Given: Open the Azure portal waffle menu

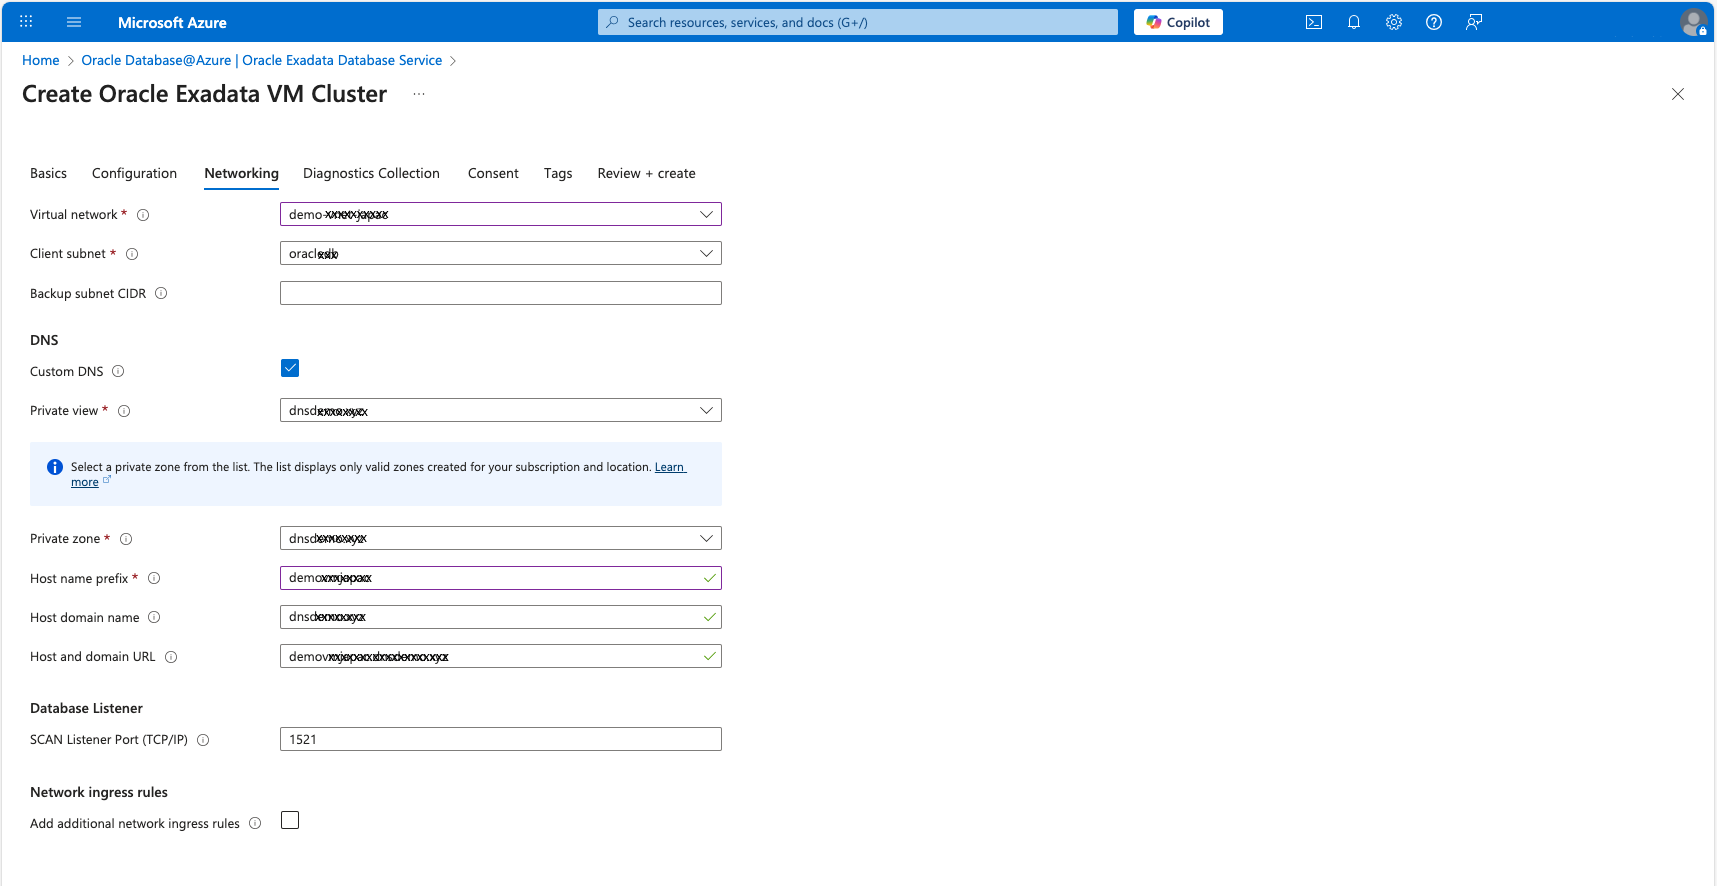Looking at the screenshot, I should [26, 21].
